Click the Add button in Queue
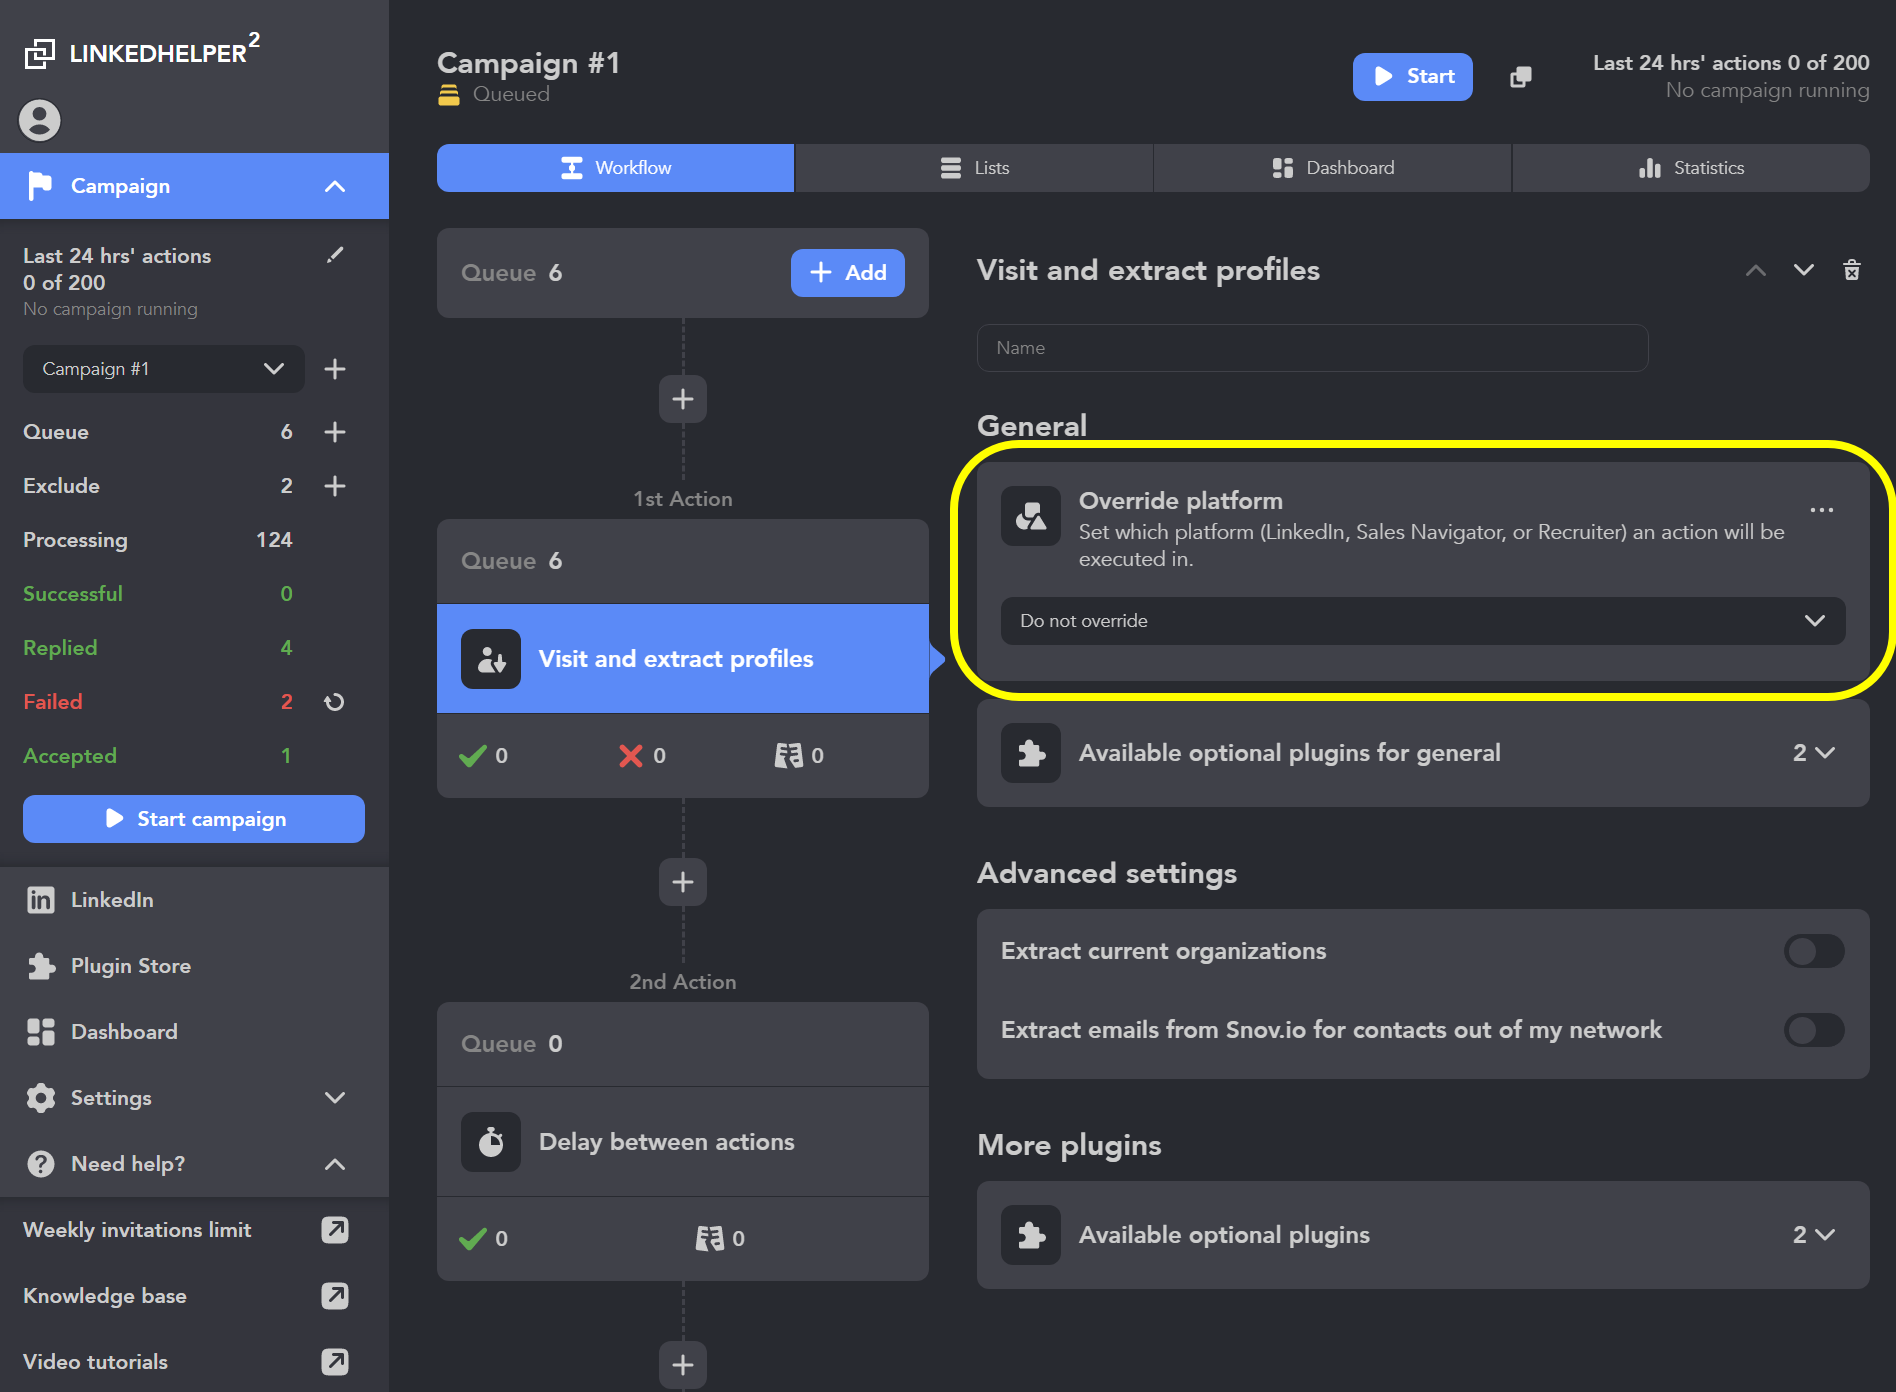The width and height of the screenshot is (1896, 1392). coord(847,273)
